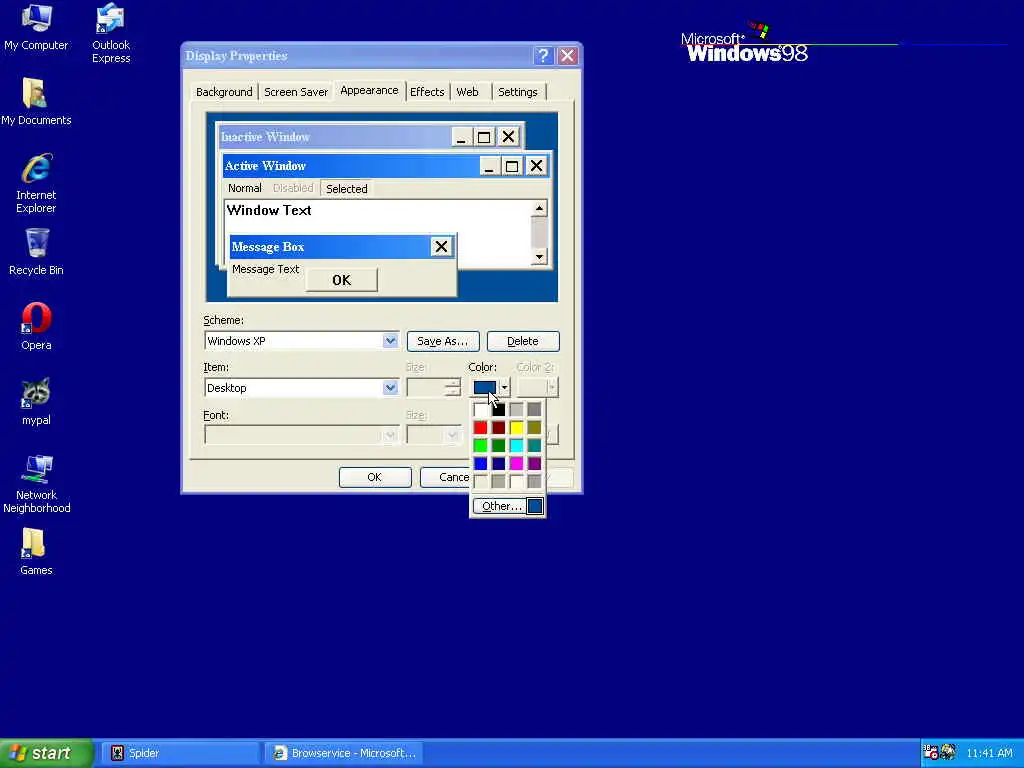Screen dimensions: 1024x768
Task: Switch to the Background tab
Action: pos(224,92)
